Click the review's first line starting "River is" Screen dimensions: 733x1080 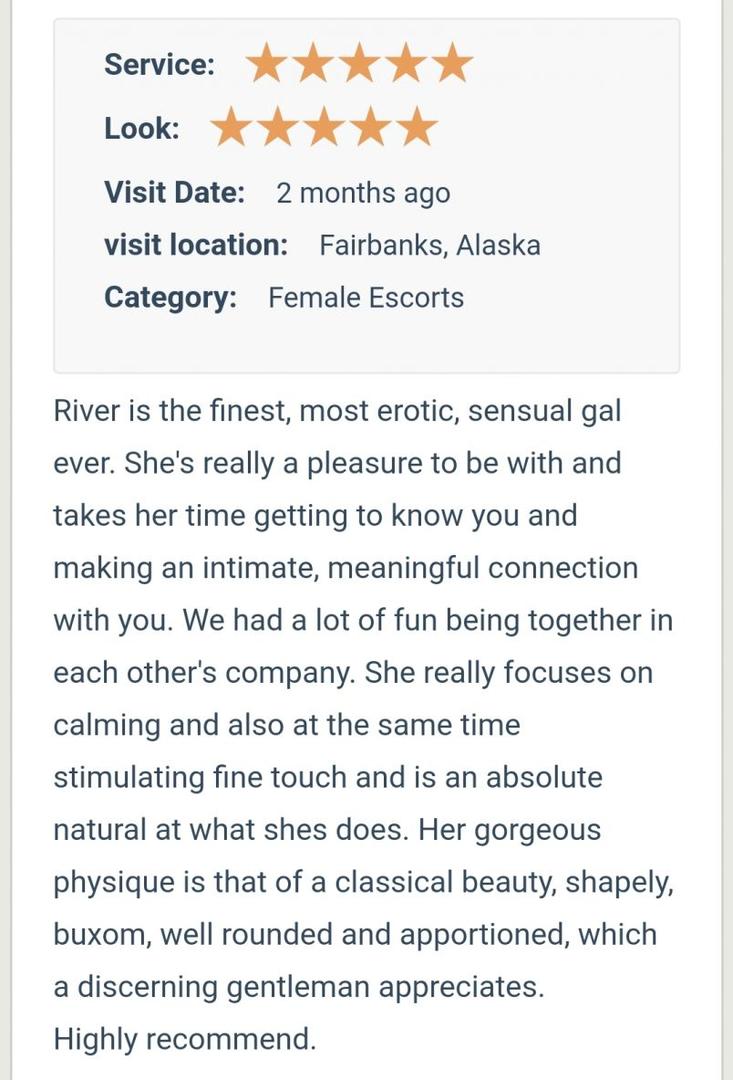[x=338, y=411]
